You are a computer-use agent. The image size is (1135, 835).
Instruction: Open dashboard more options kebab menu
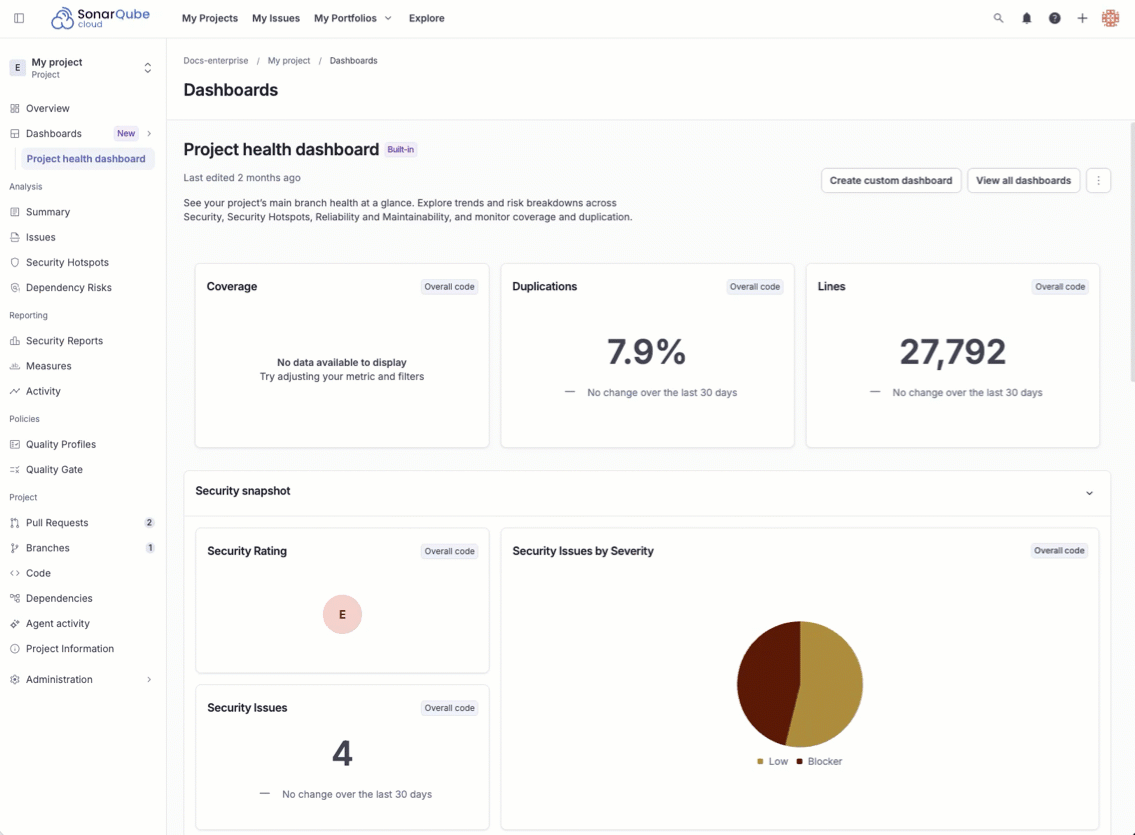tap(1098, 181)
